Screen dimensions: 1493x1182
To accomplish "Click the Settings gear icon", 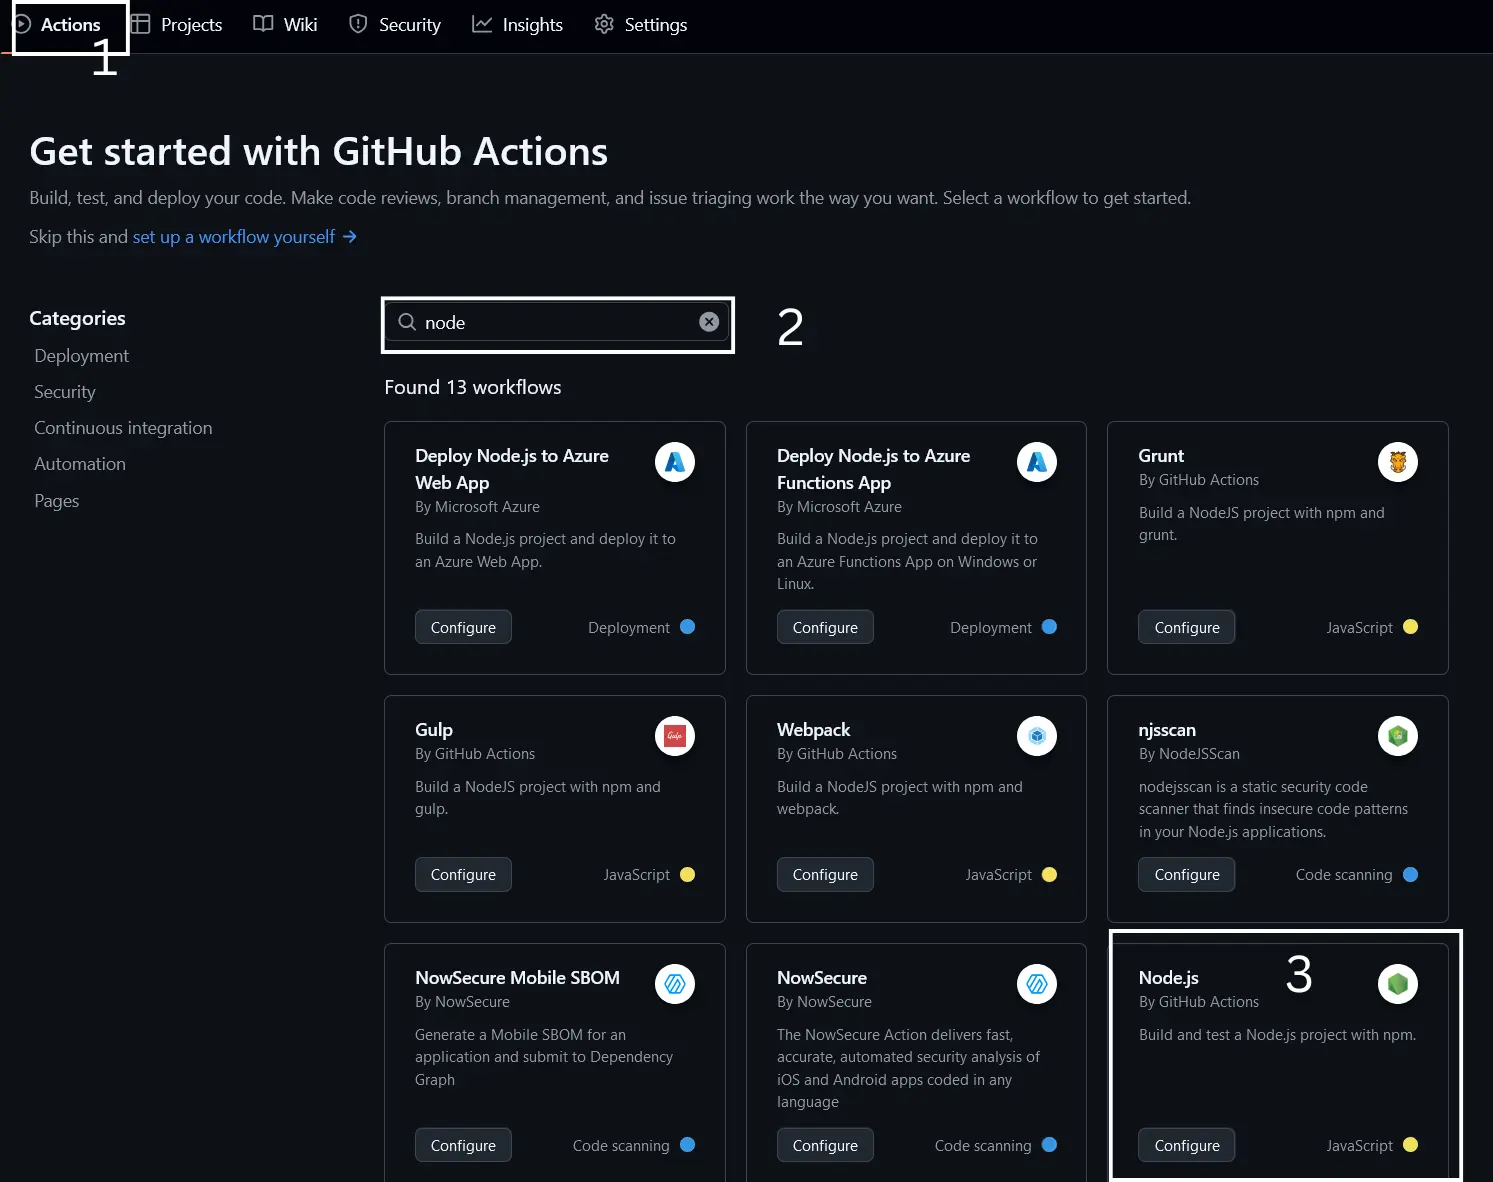I will 604,24.
